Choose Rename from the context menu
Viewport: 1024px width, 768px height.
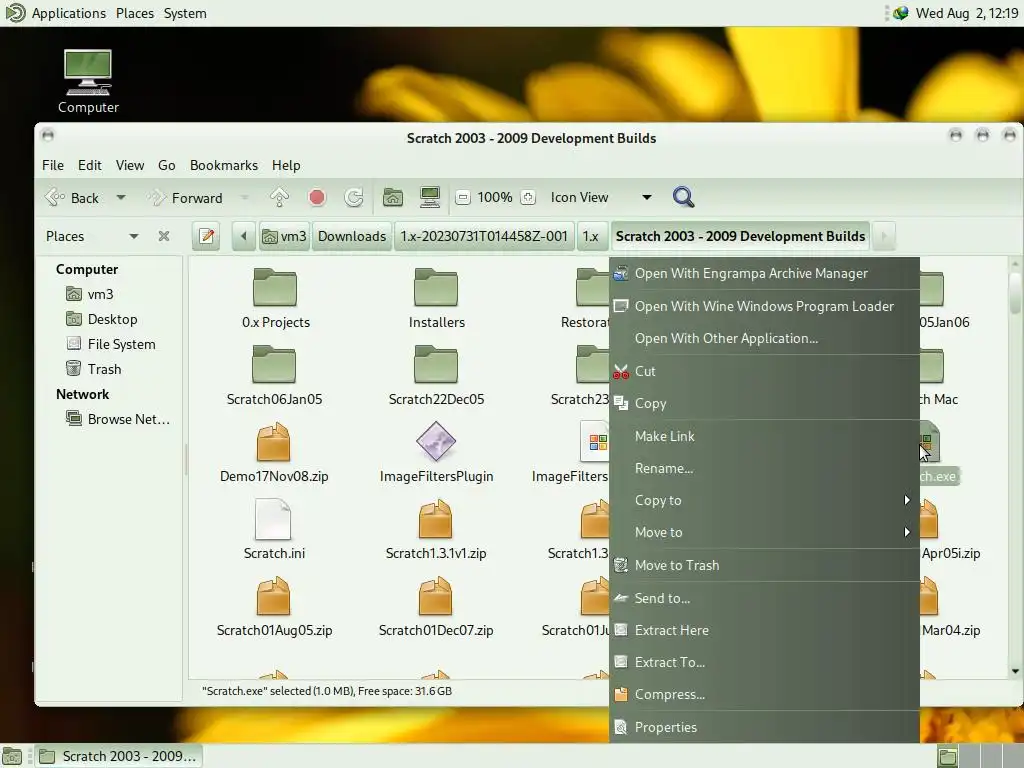764,468
